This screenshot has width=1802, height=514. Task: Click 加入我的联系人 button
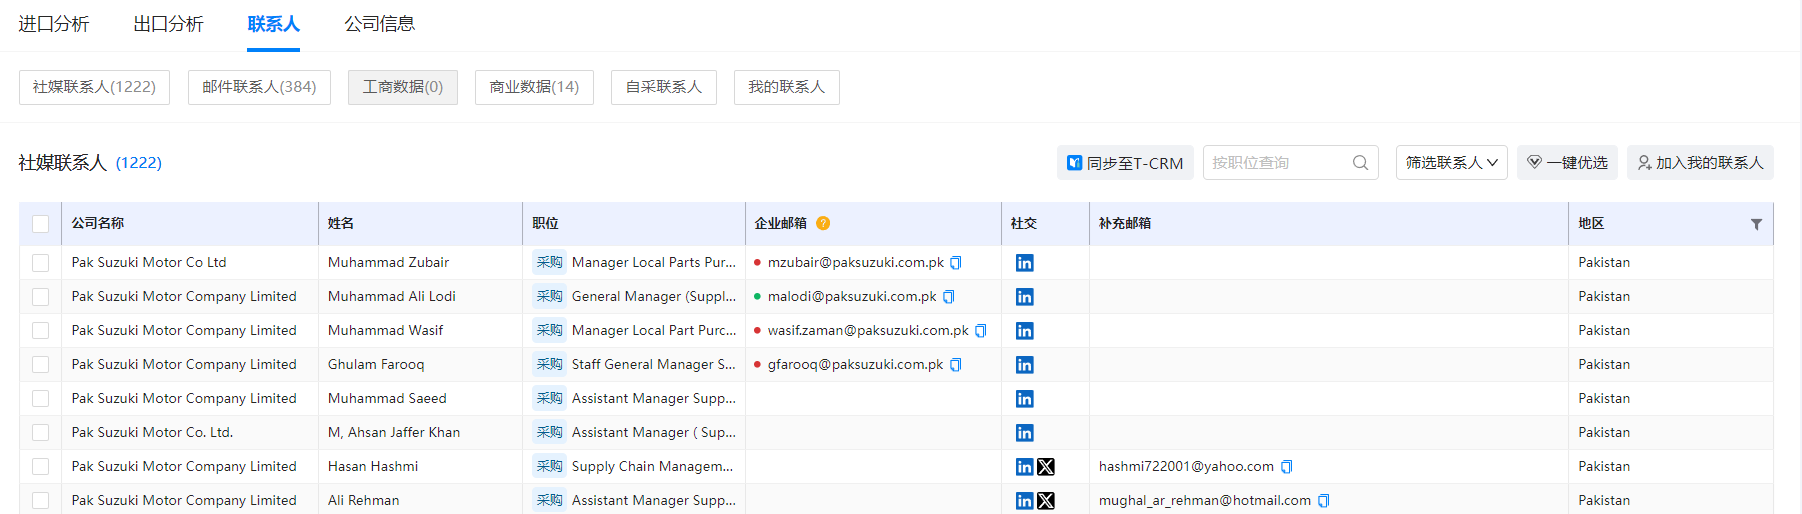(x=1700, y=163)
